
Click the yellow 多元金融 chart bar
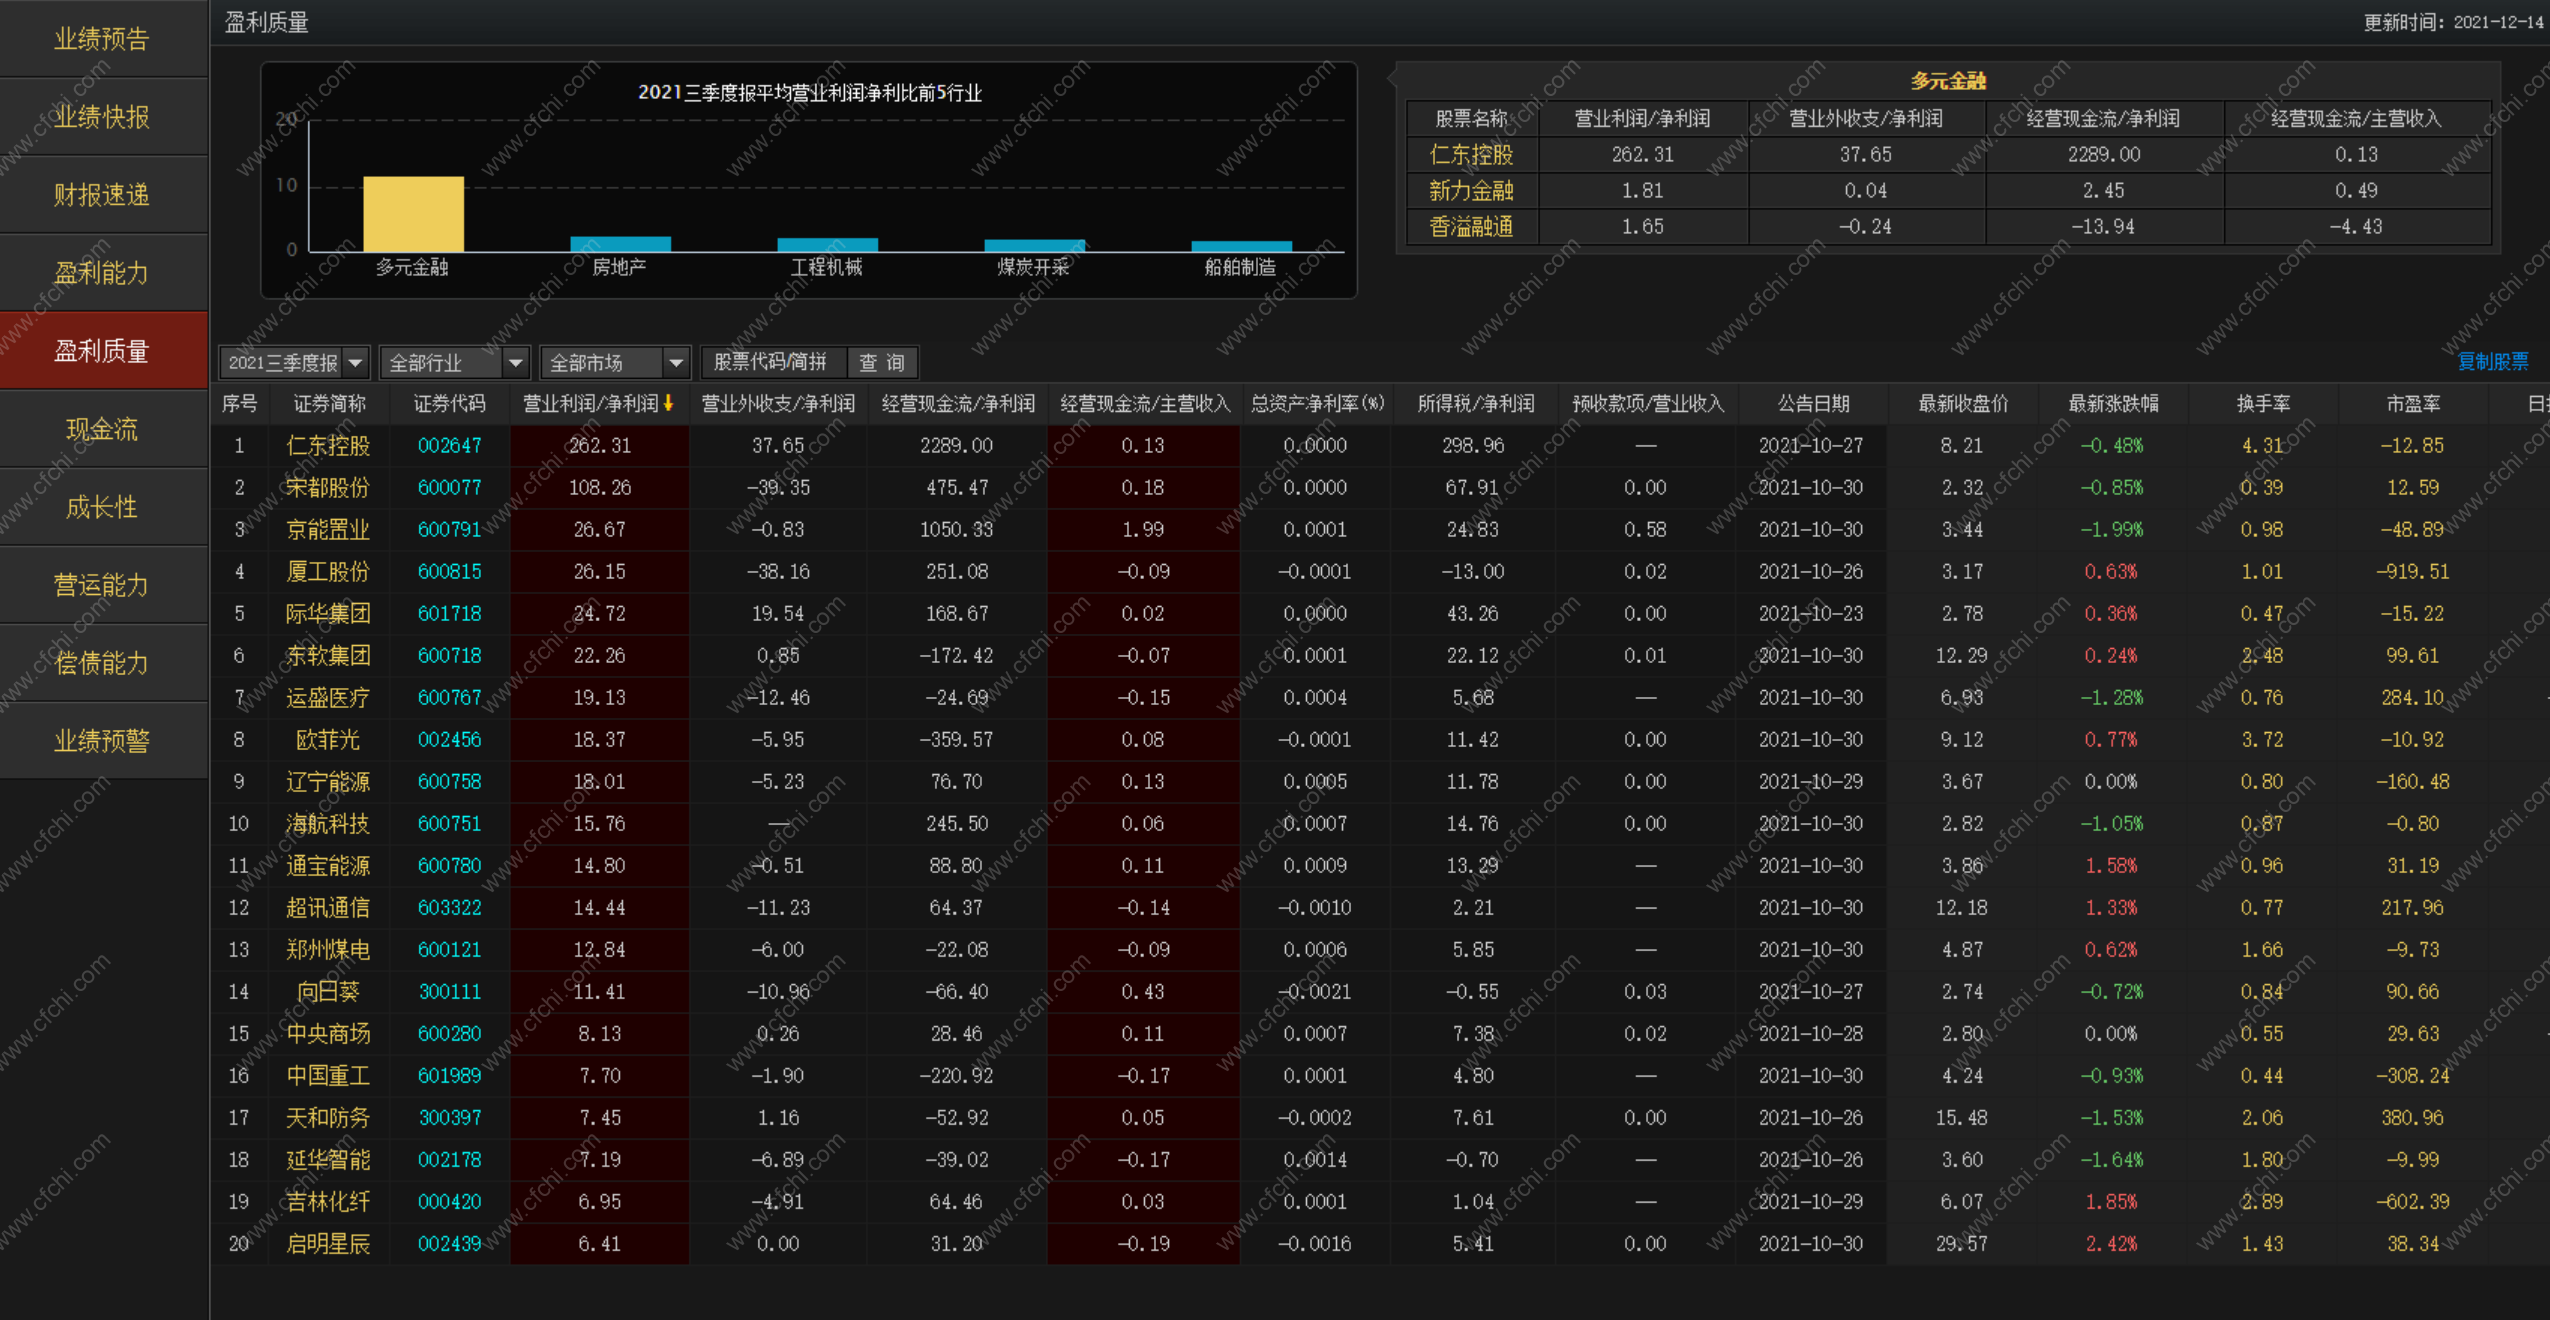413,214
